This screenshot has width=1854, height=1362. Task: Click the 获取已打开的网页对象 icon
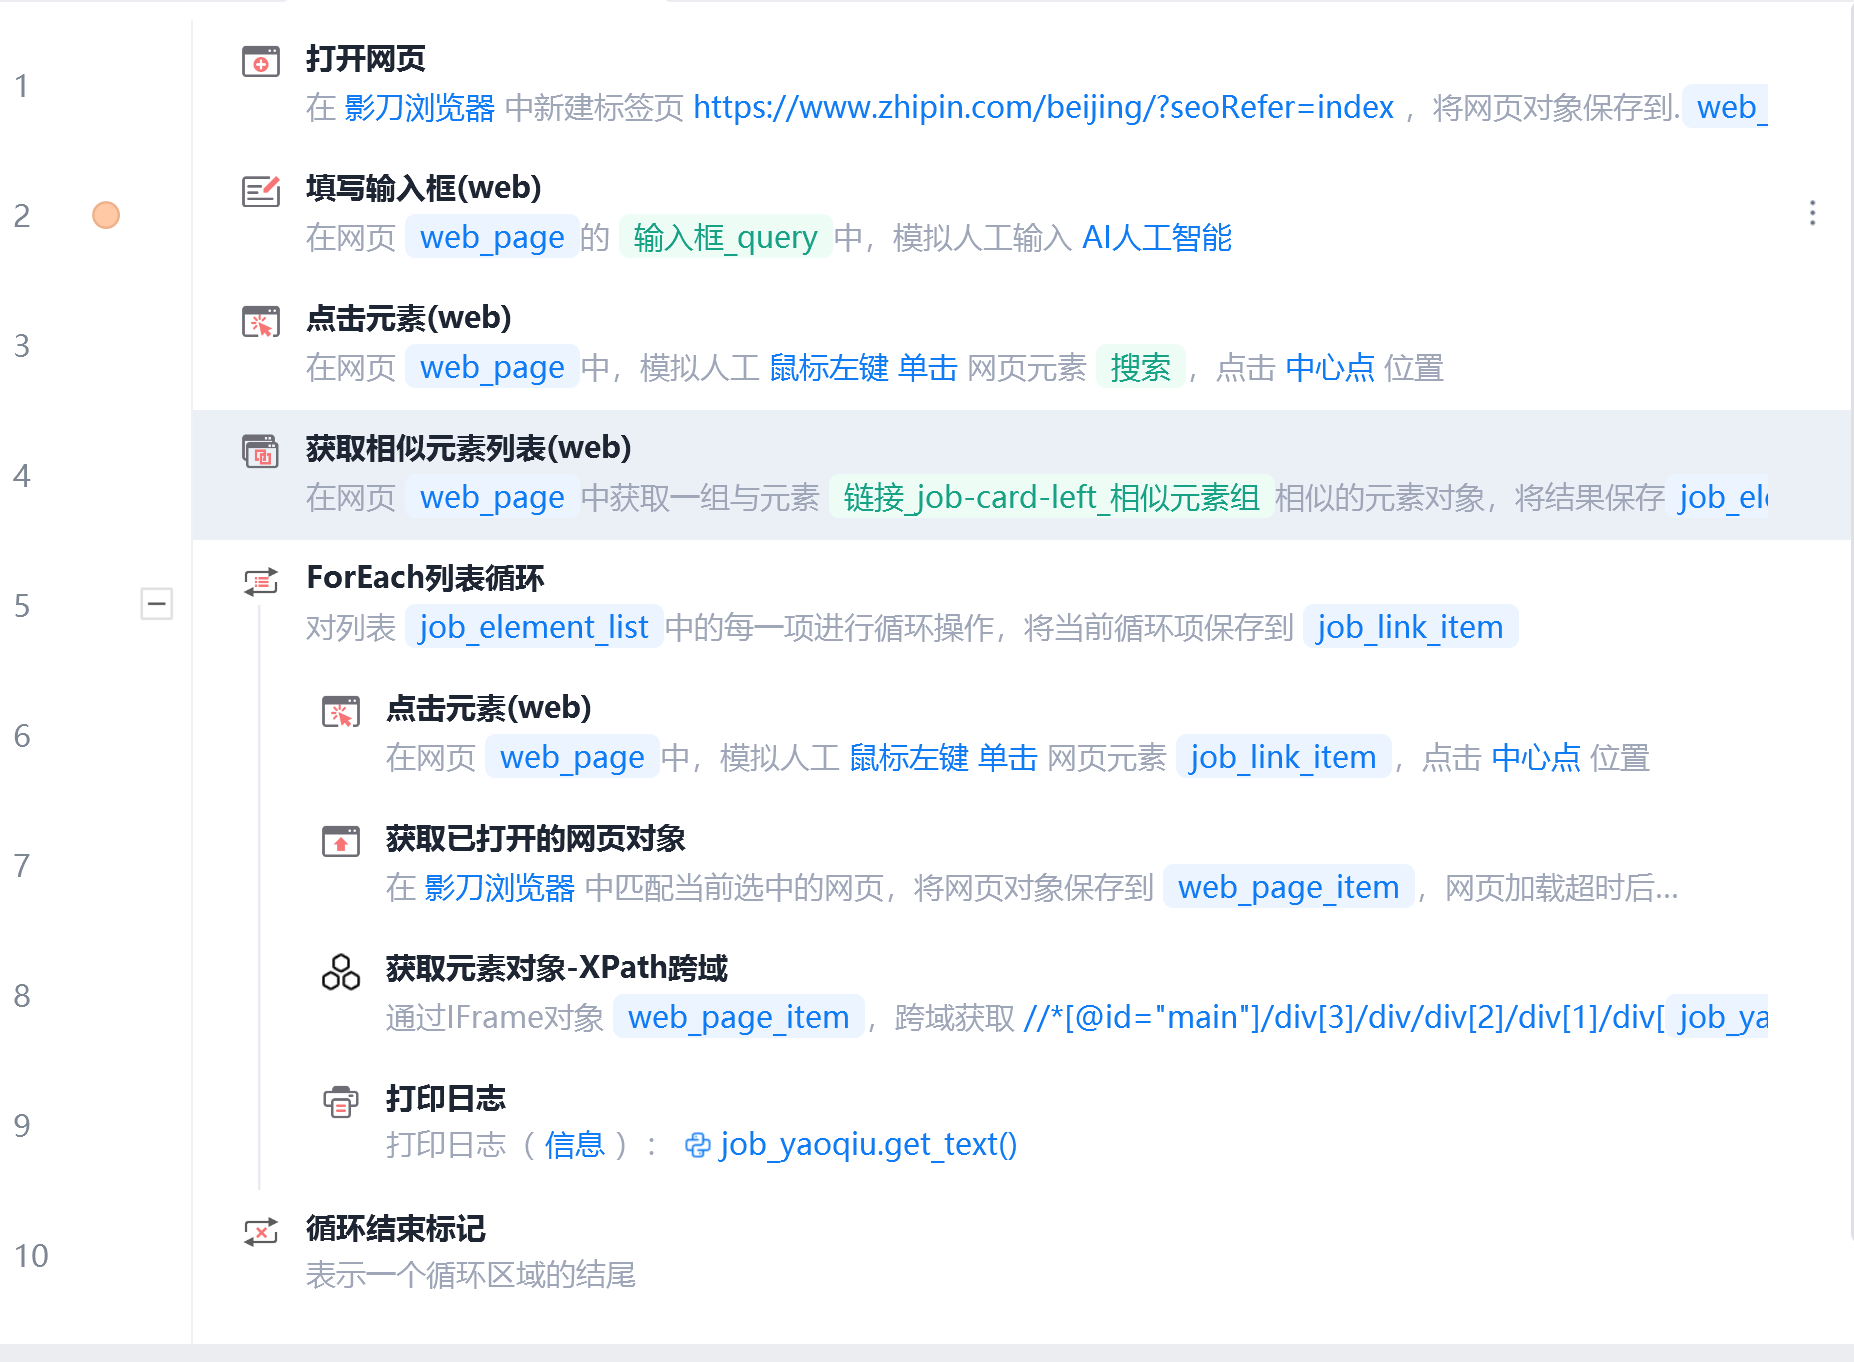click(340, 841)
